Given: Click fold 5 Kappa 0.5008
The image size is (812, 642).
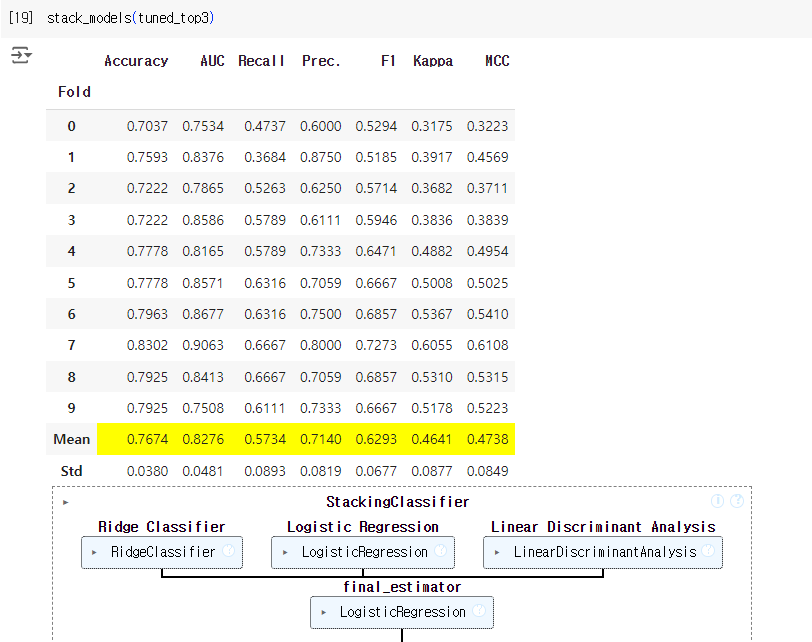Looking at the screenshot, I should 431,283.
